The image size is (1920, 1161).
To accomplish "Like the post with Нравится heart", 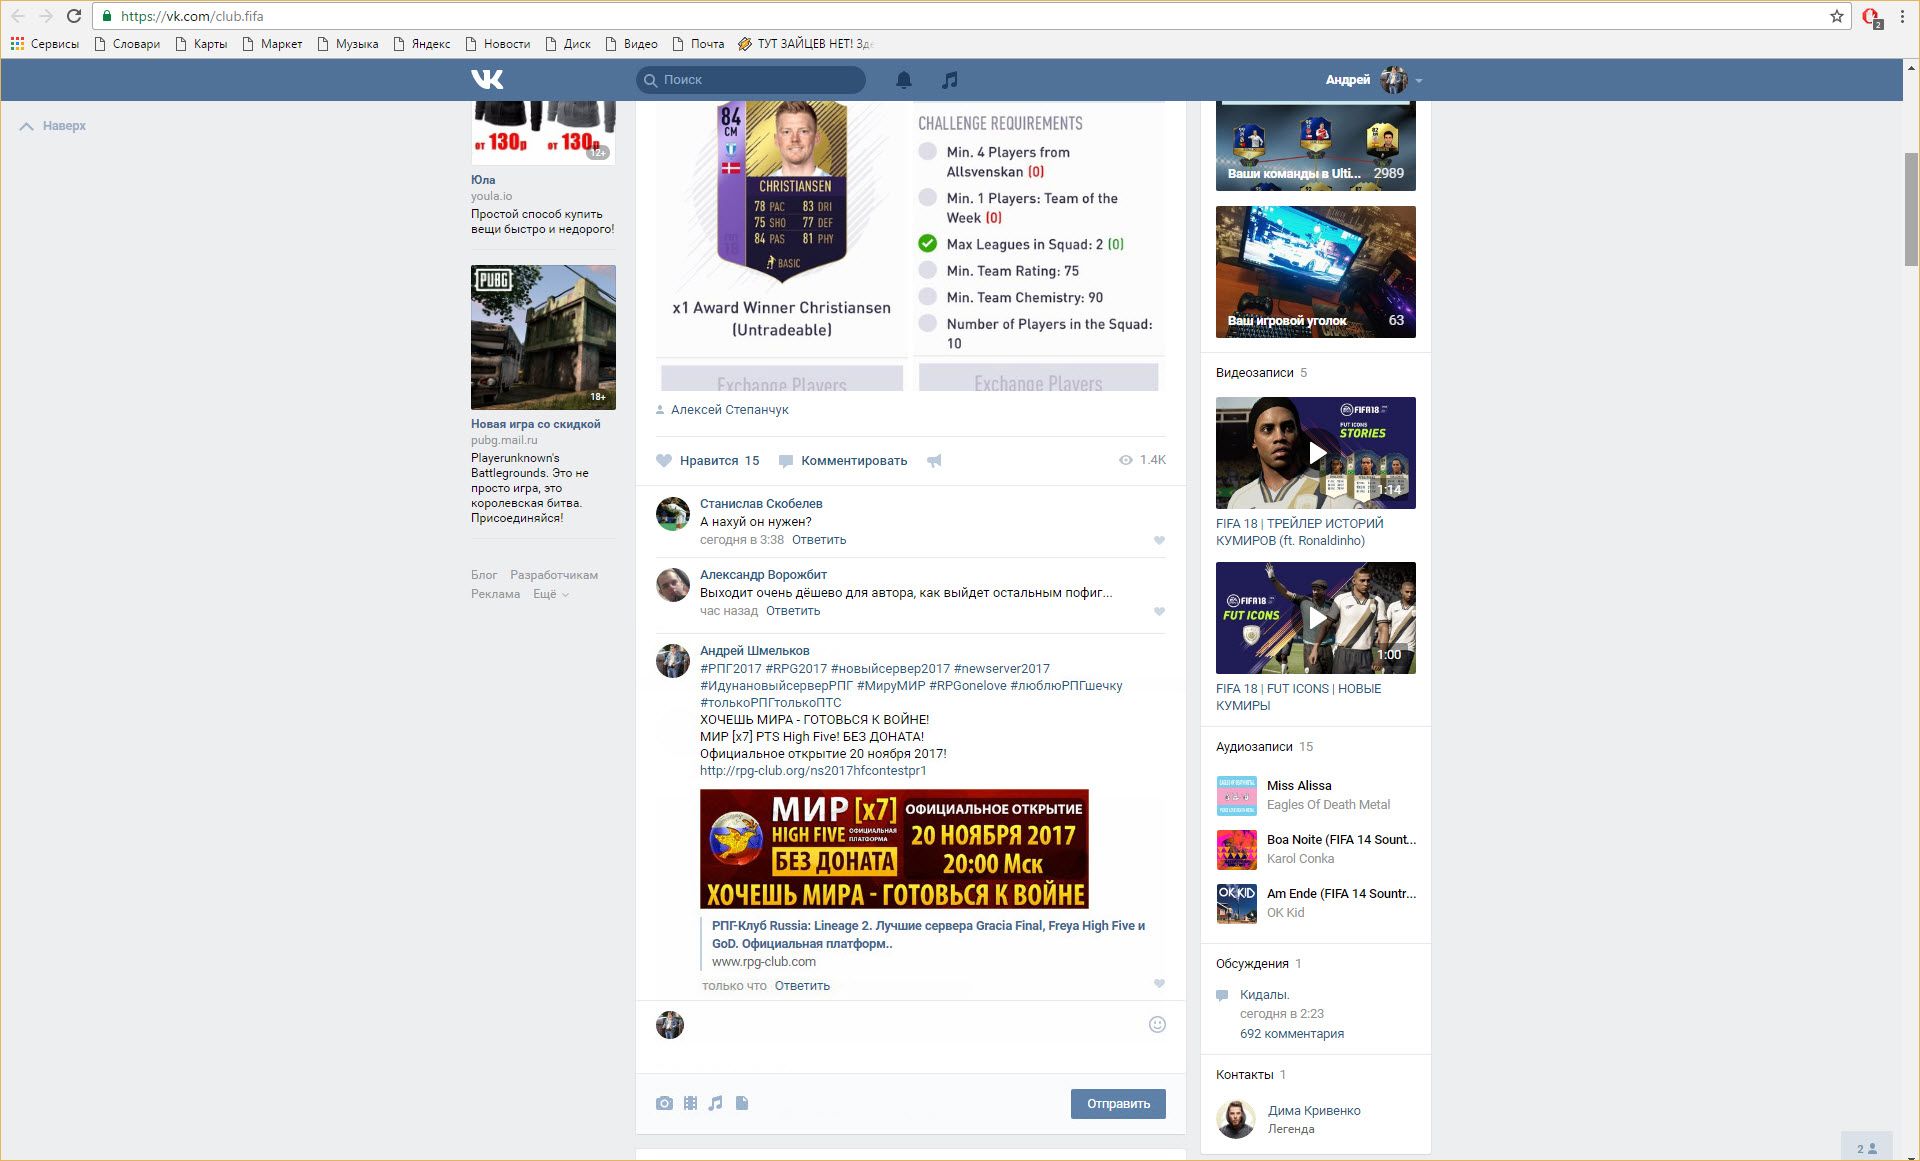I will point(664,461).
